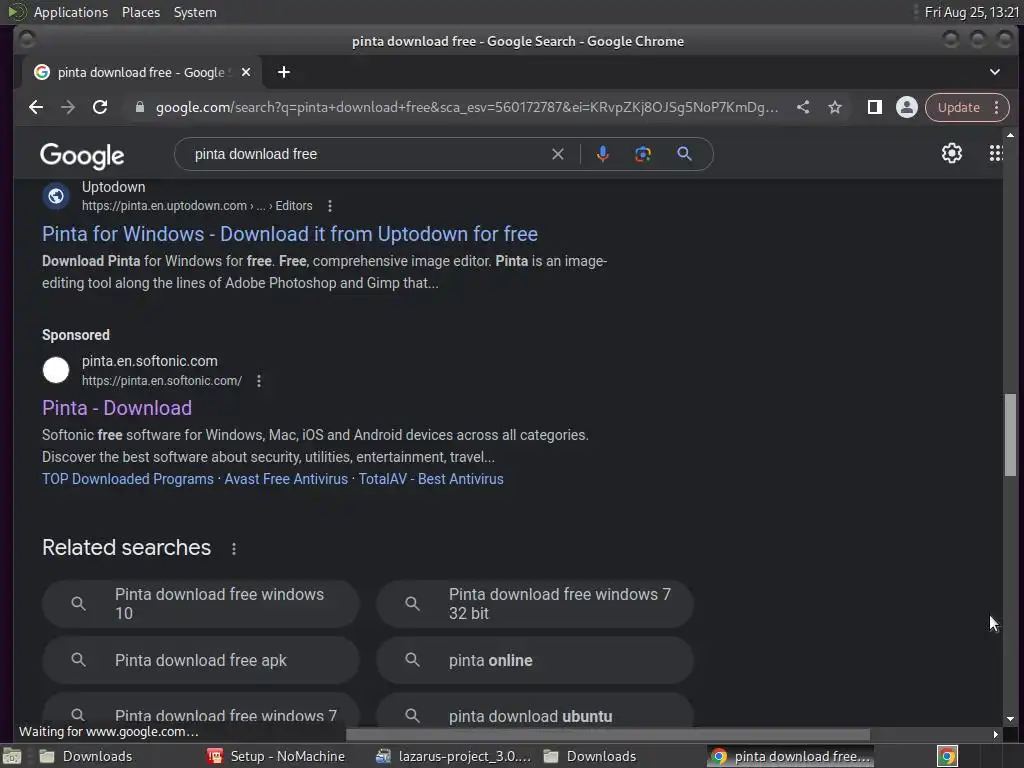Screen dimensions: 1024x768
Task: Open Softonic ad options menu
Action: (259, 381)
